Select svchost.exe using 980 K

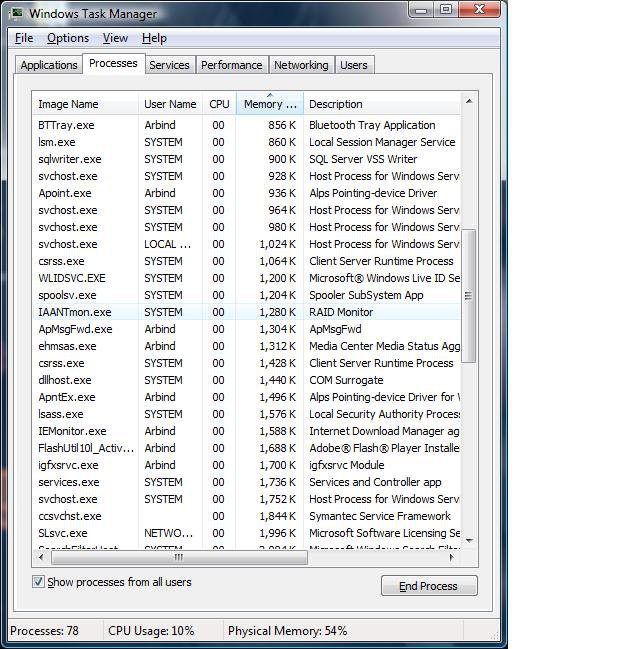click(246, 227)
